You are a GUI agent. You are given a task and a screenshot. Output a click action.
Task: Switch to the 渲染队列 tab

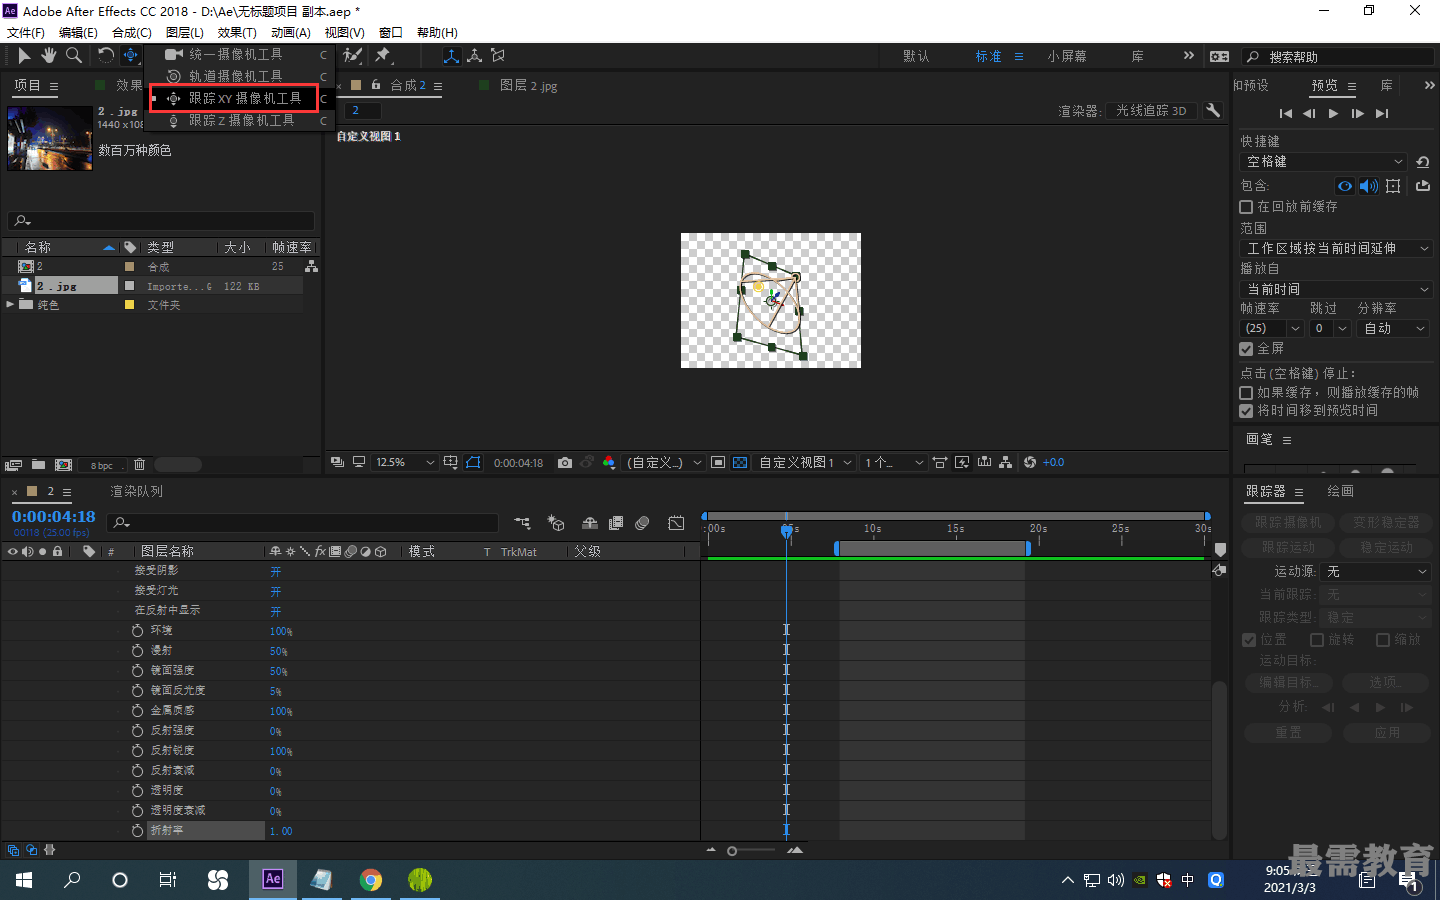coord(136,491)
